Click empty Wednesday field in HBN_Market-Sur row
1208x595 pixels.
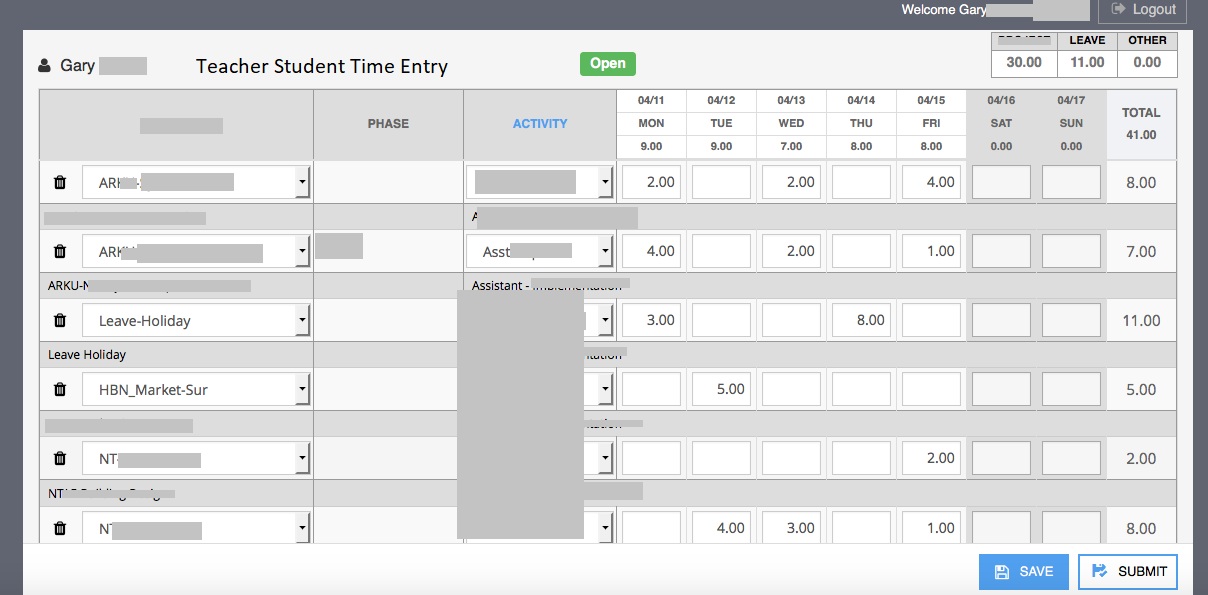click(x=791, y=390)
